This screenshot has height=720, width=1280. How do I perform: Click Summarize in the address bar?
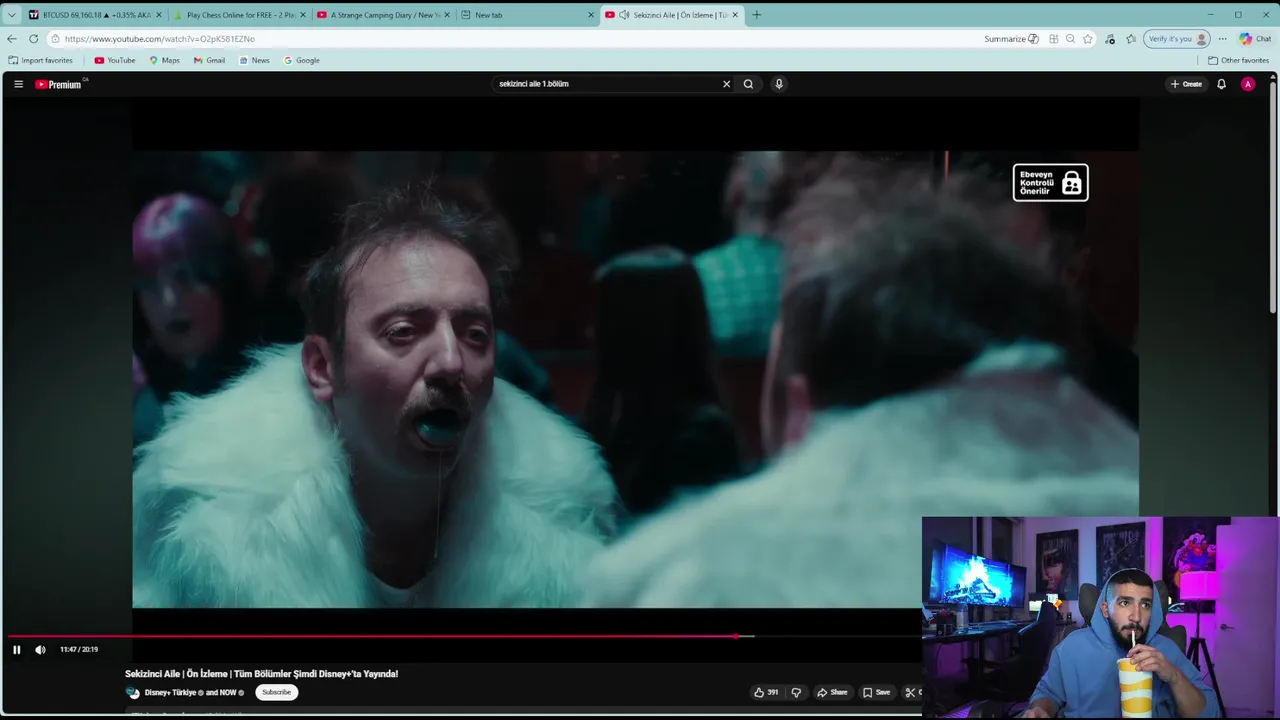coord(1011,39)
